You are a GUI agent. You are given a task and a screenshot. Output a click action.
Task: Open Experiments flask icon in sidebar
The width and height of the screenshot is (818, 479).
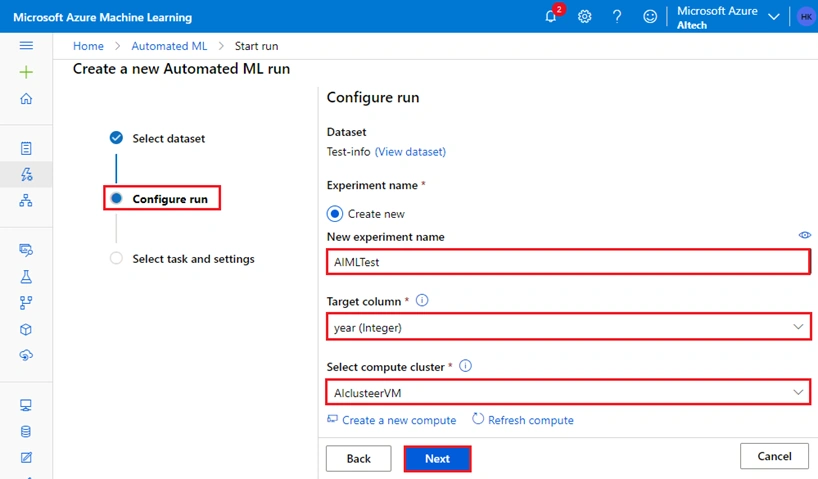coord(26,277)
